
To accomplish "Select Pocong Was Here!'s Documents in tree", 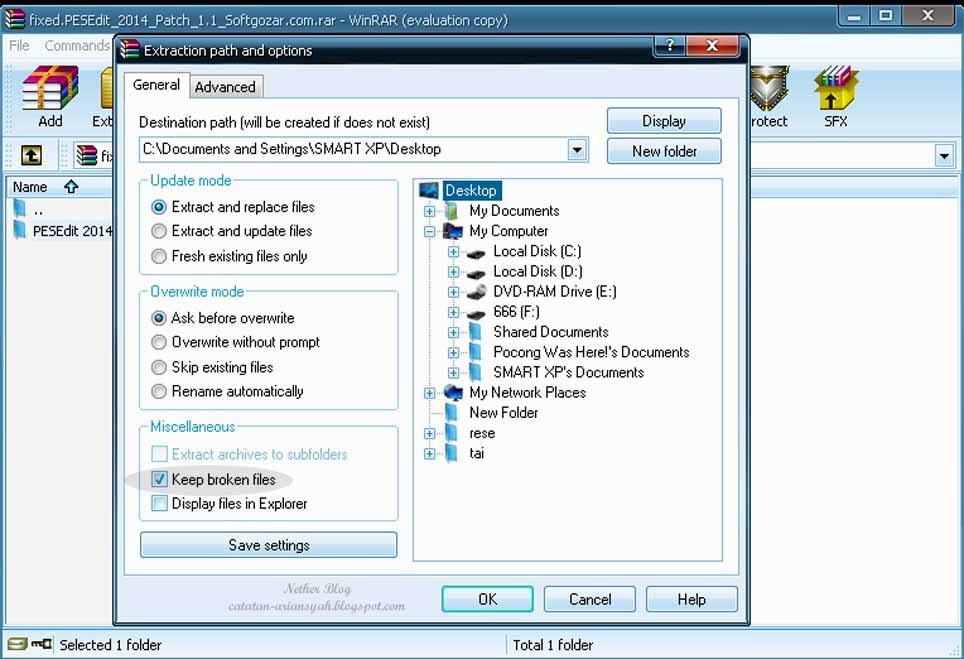I will [x=591, y=352].
